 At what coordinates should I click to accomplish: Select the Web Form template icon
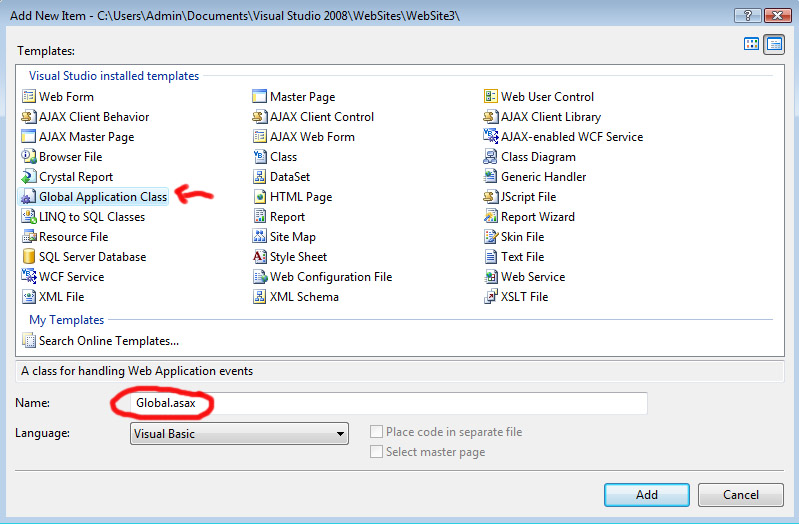[x=29, y=96]
